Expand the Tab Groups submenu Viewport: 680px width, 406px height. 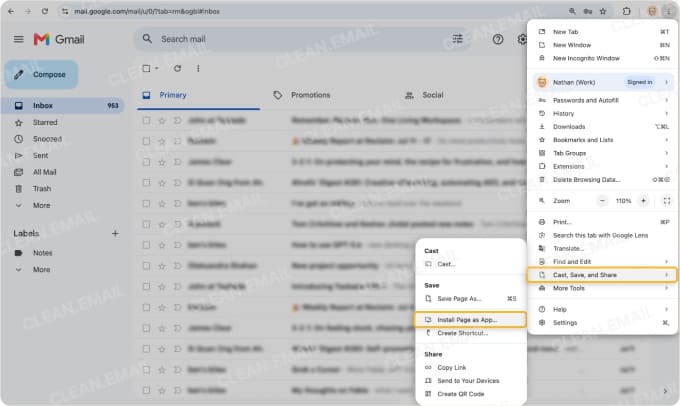(x=603, y=153)
